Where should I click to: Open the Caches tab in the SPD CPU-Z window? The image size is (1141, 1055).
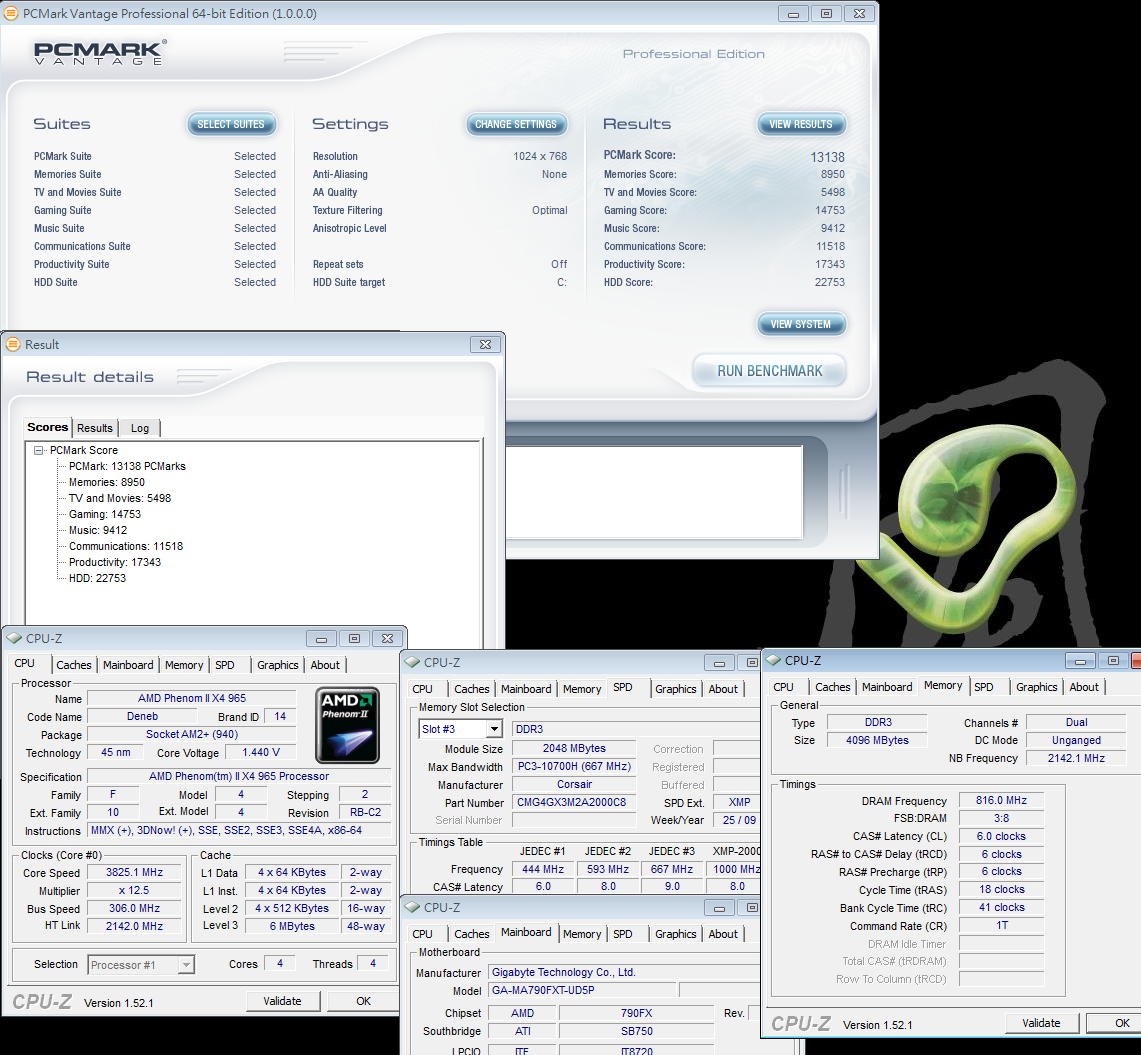click(472, 689)
